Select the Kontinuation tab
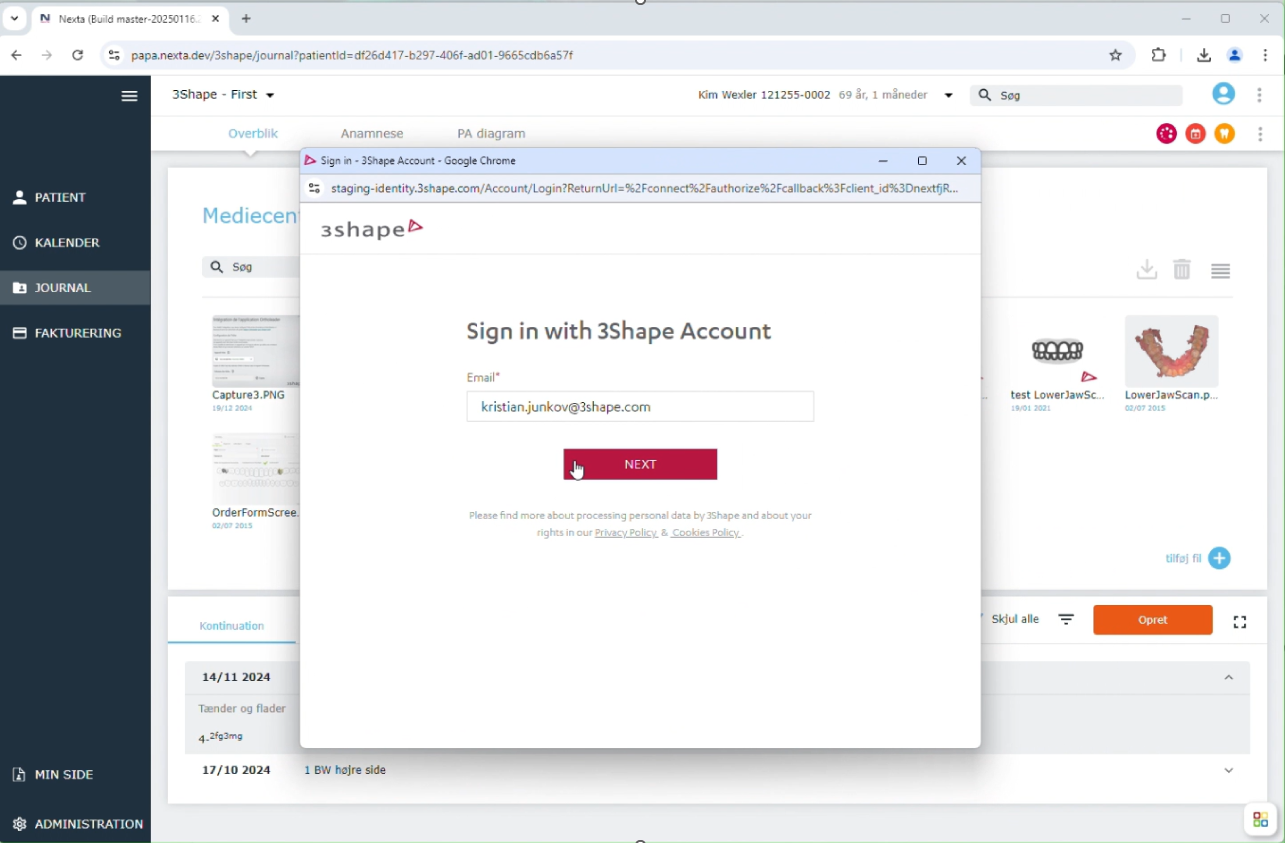The image size is (1285, 843). click(x=232, y=626)
